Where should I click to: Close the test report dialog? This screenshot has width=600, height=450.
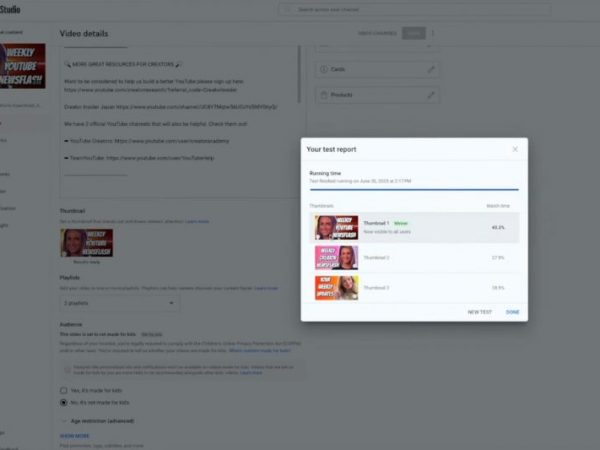[x=515, y=149]
